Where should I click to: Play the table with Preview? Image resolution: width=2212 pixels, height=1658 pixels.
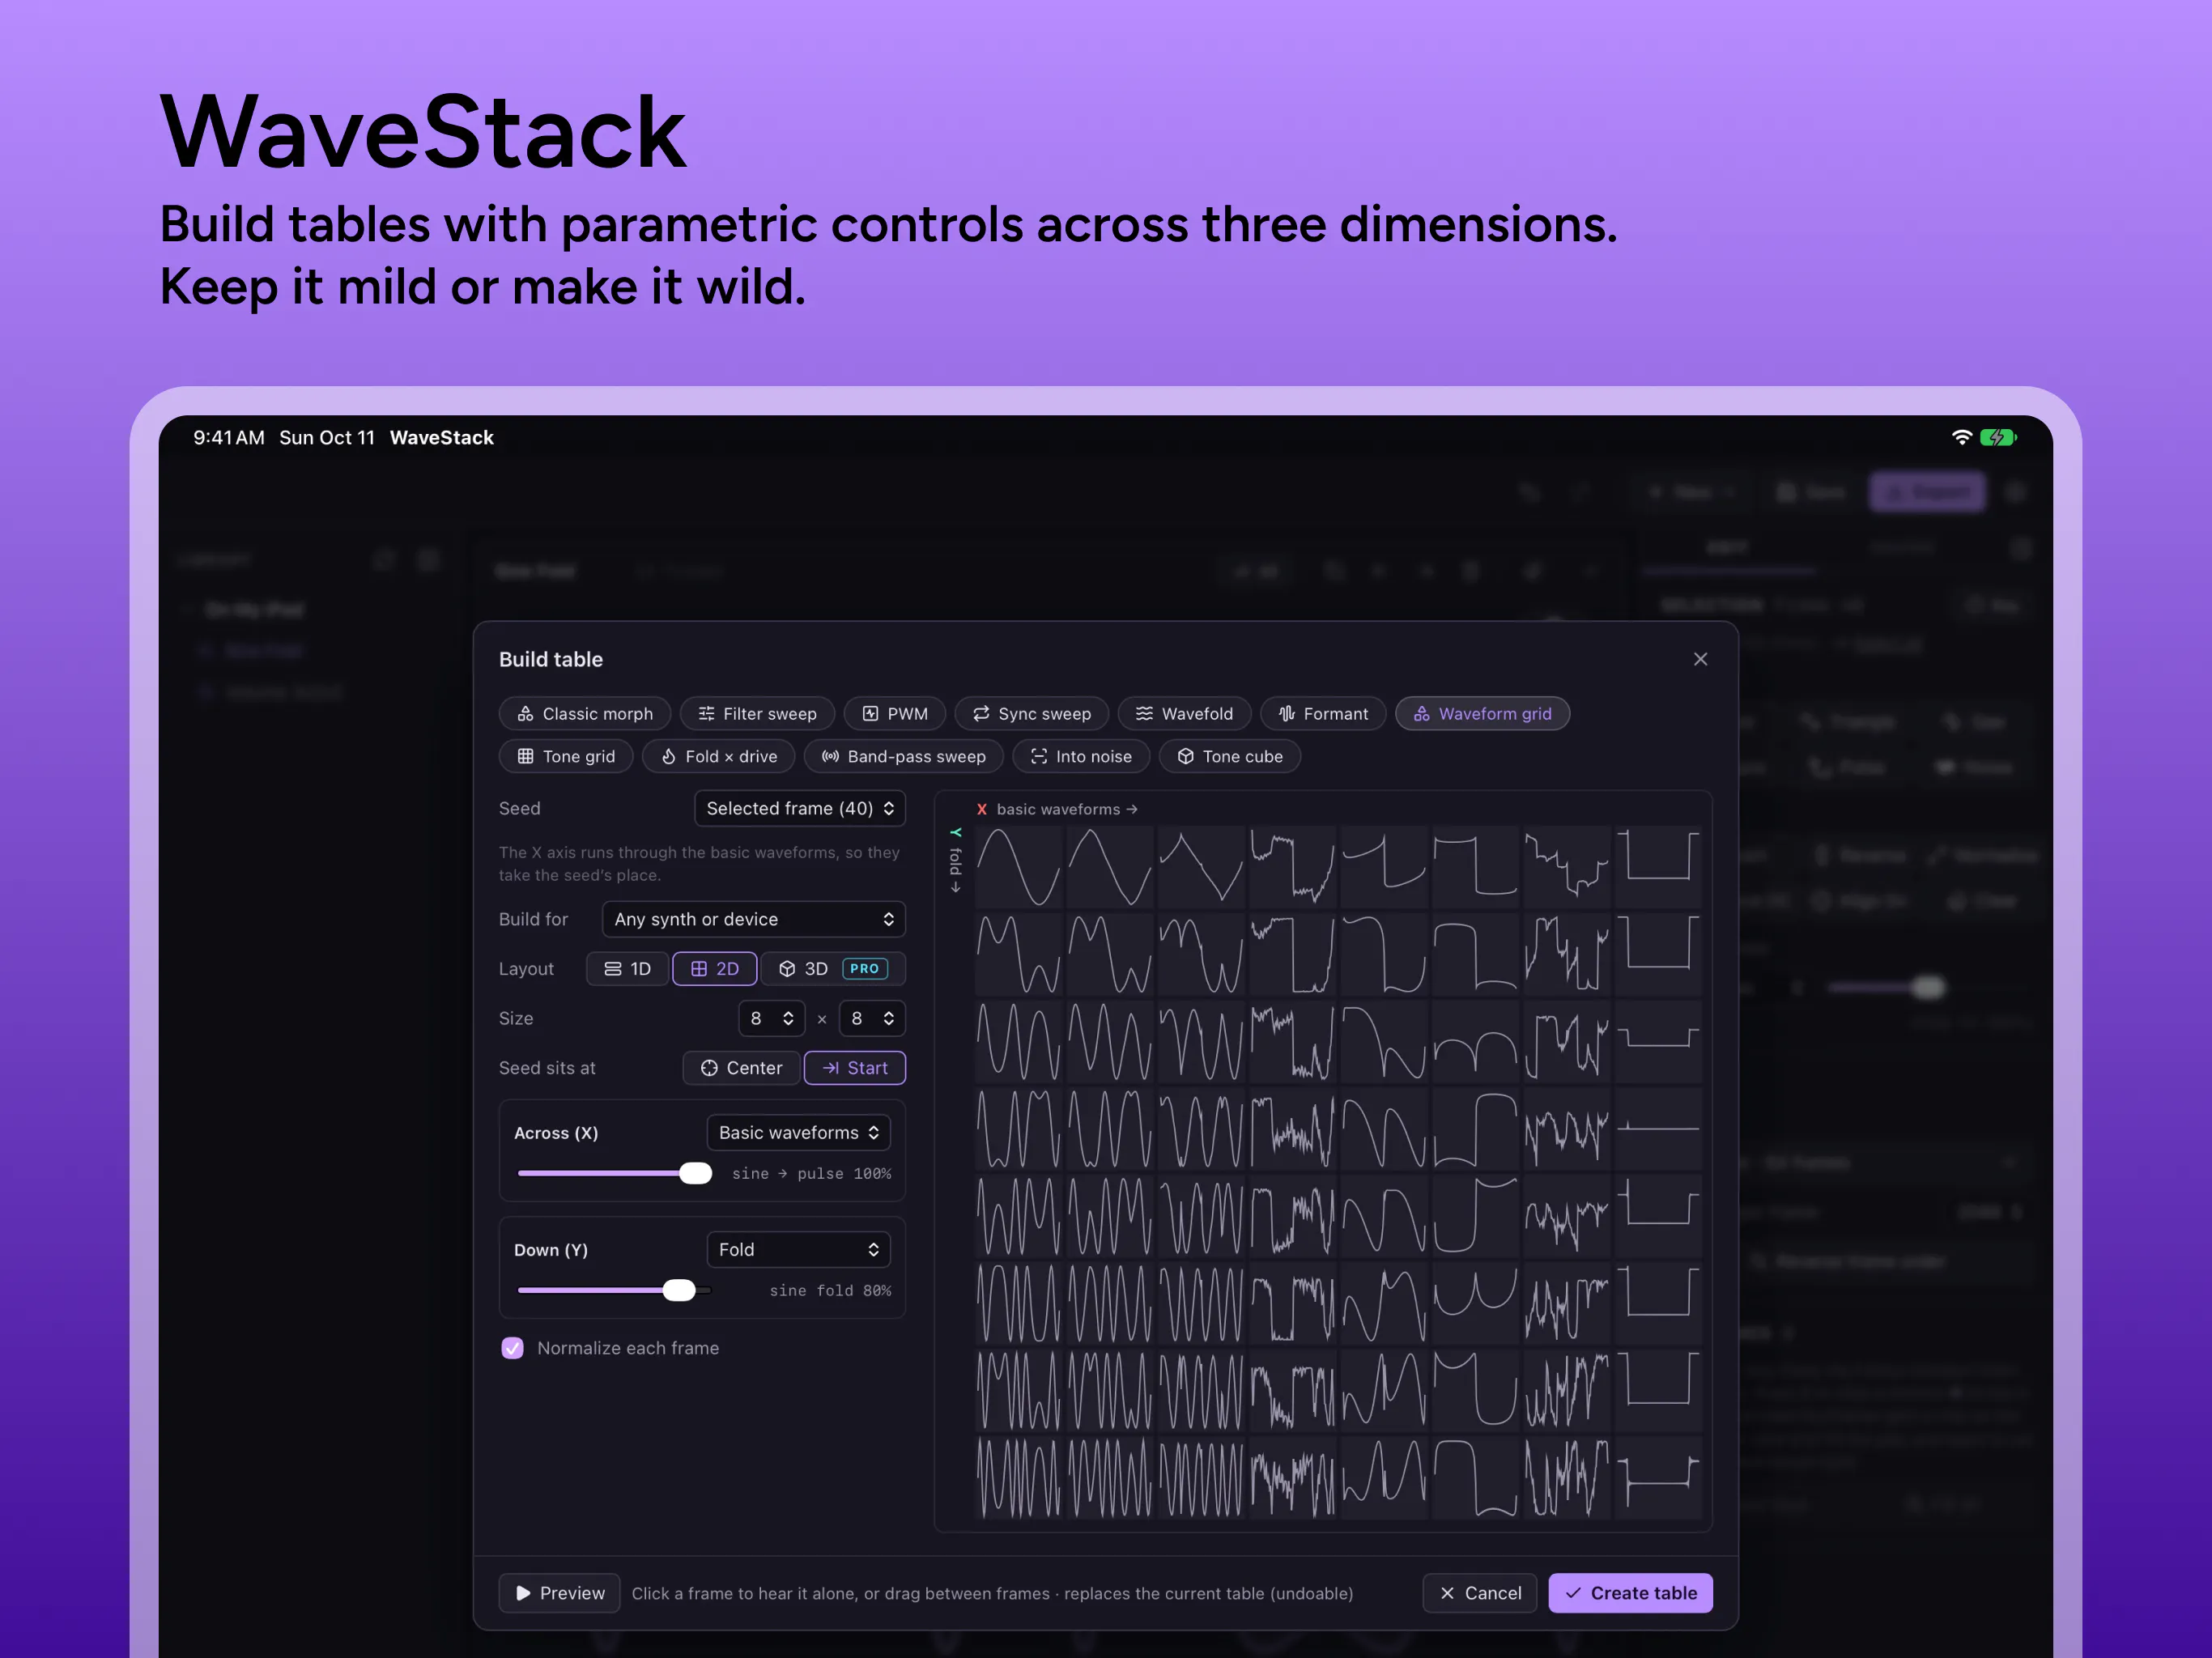pos(559,1592)
